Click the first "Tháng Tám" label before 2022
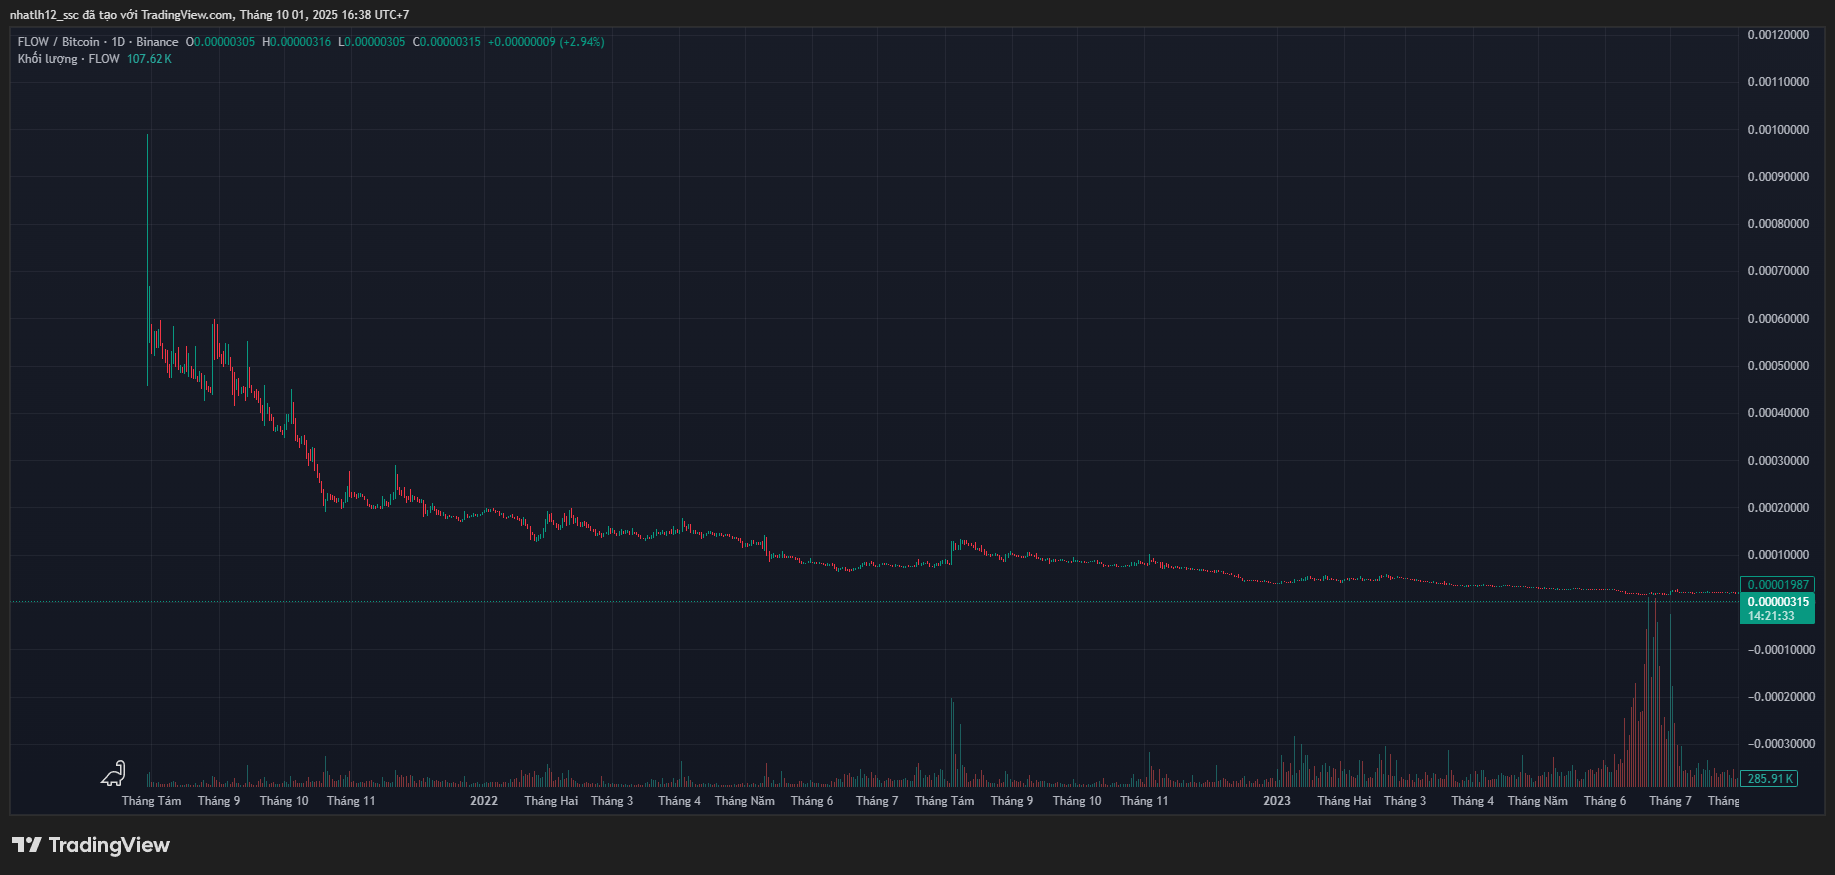The height and width of the screenshot is (875, 1835). tap(152, 801)
